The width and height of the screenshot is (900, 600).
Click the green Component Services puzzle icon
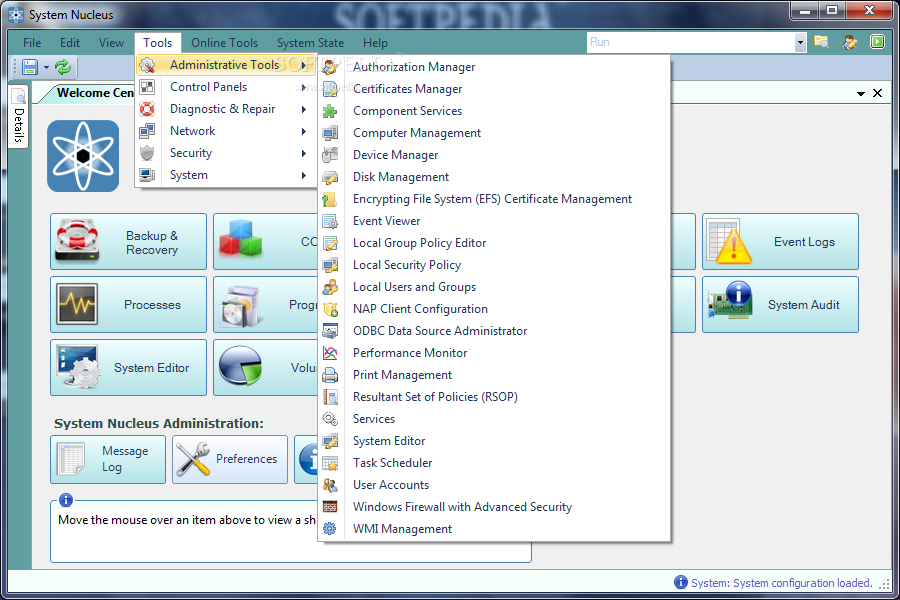(330, 111)
